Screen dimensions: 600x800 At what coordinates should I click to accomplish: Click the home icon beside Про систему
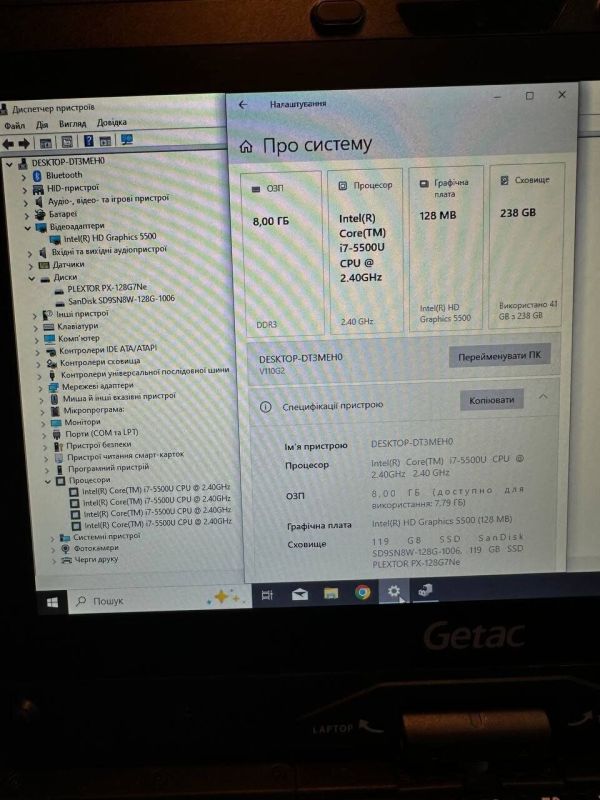(246, 147)
